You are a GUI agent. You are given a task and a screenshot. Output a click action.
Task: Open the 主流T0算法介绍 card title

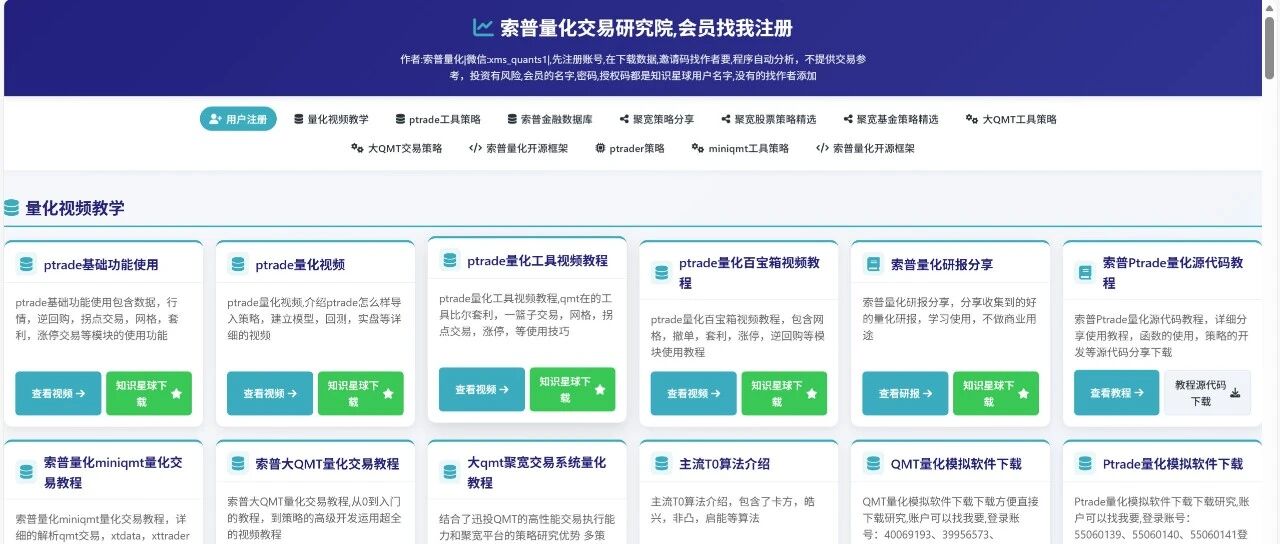tap(724, 464)
